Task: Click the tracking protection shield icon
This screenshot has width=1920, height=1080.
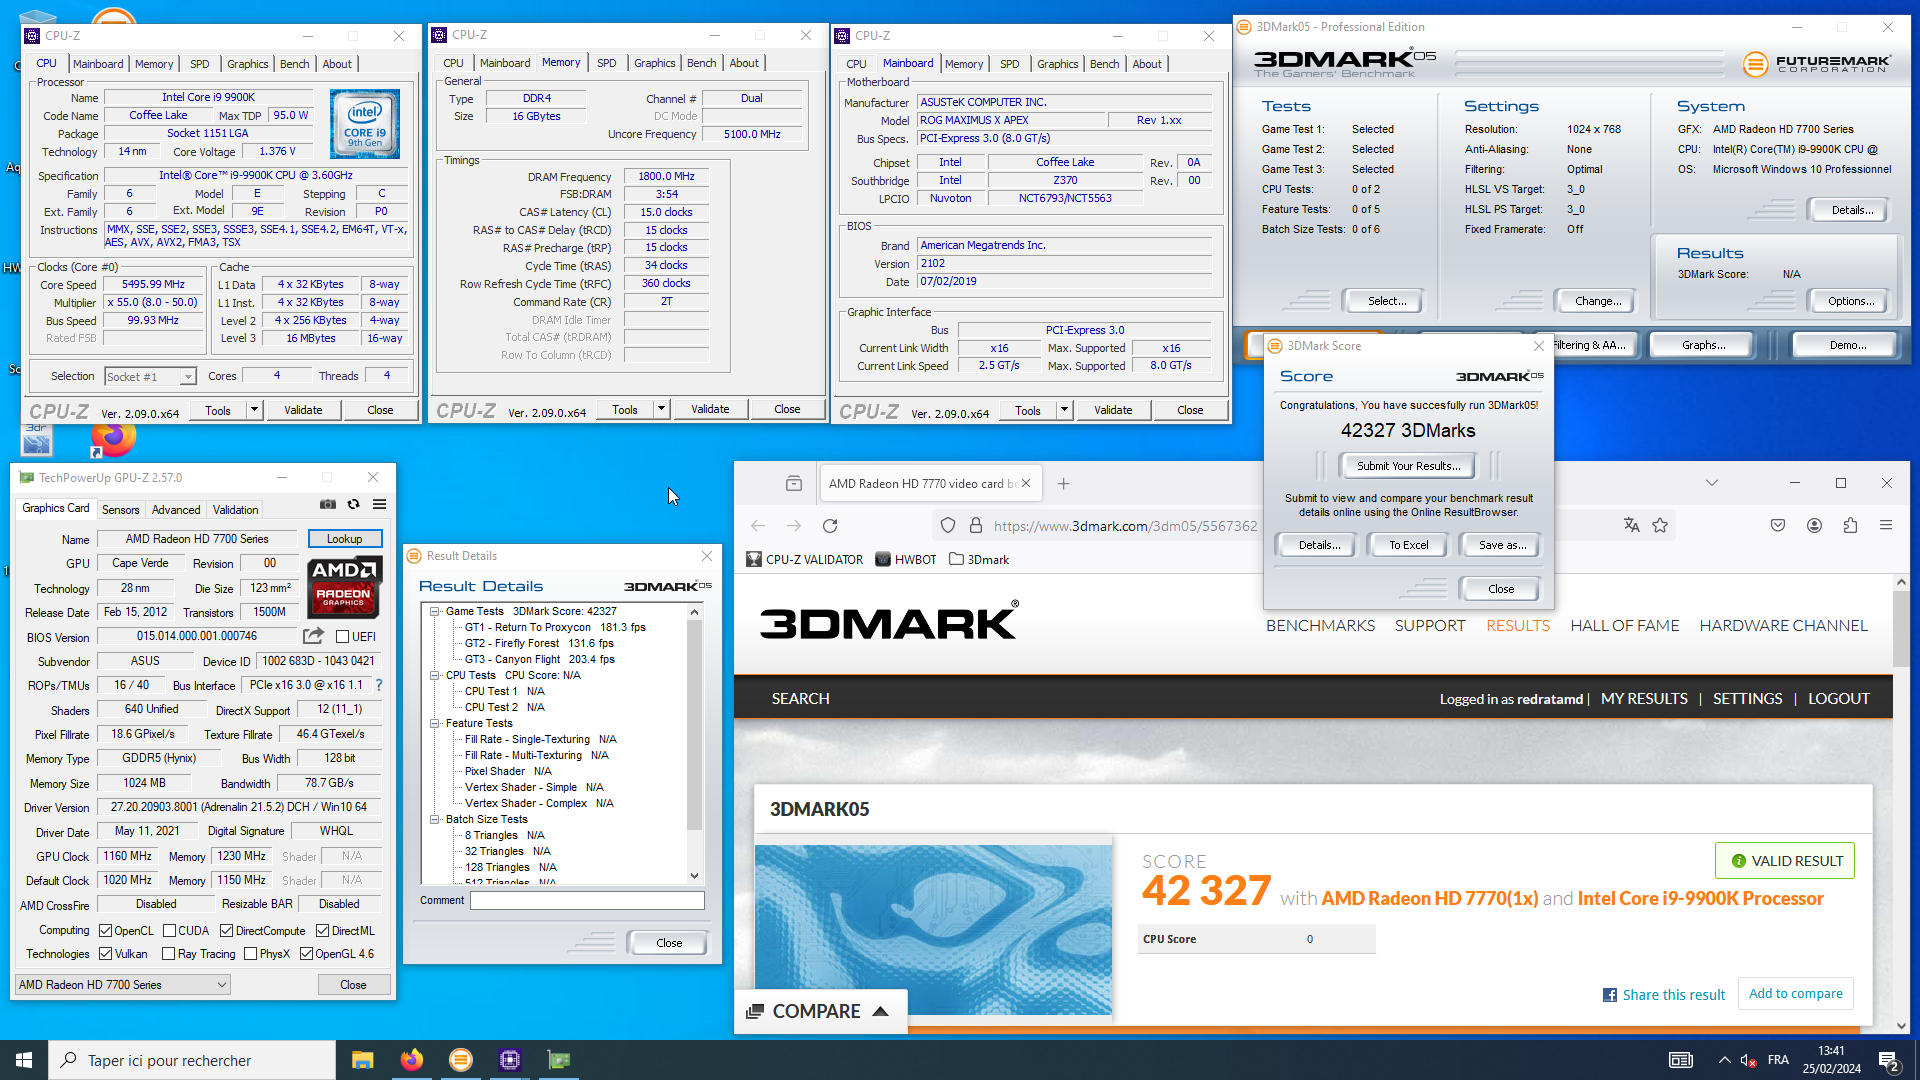Action: (948, 525)
